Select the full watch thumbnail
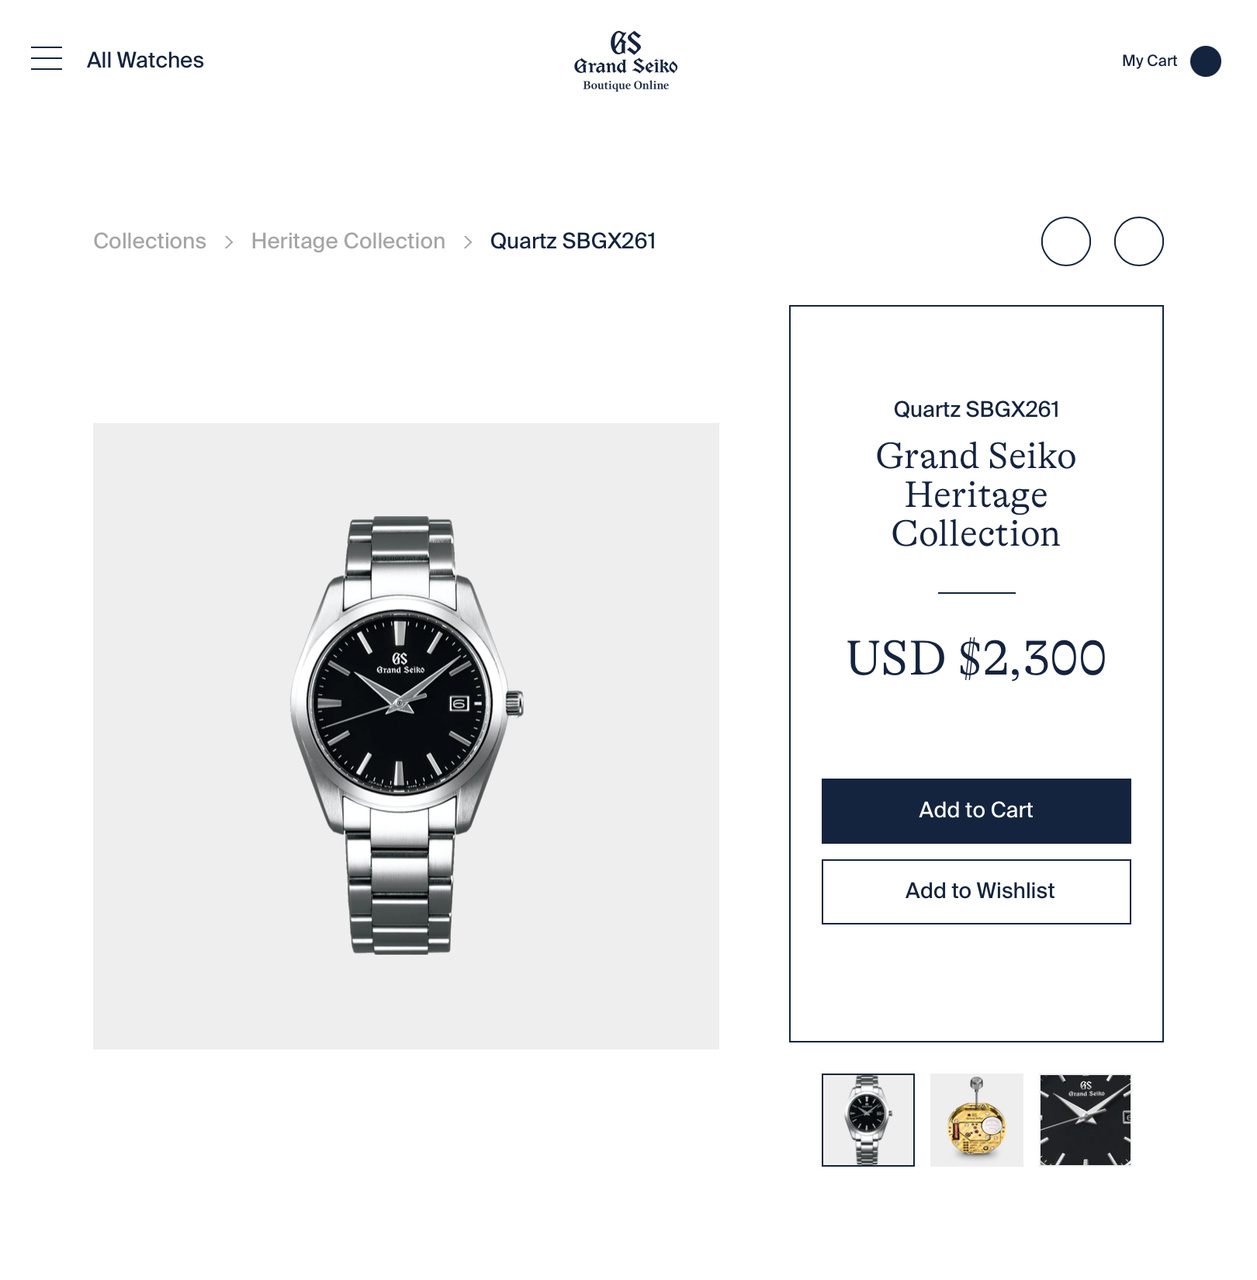This screenshot has width=1257, height=1280. (868, 1120)
